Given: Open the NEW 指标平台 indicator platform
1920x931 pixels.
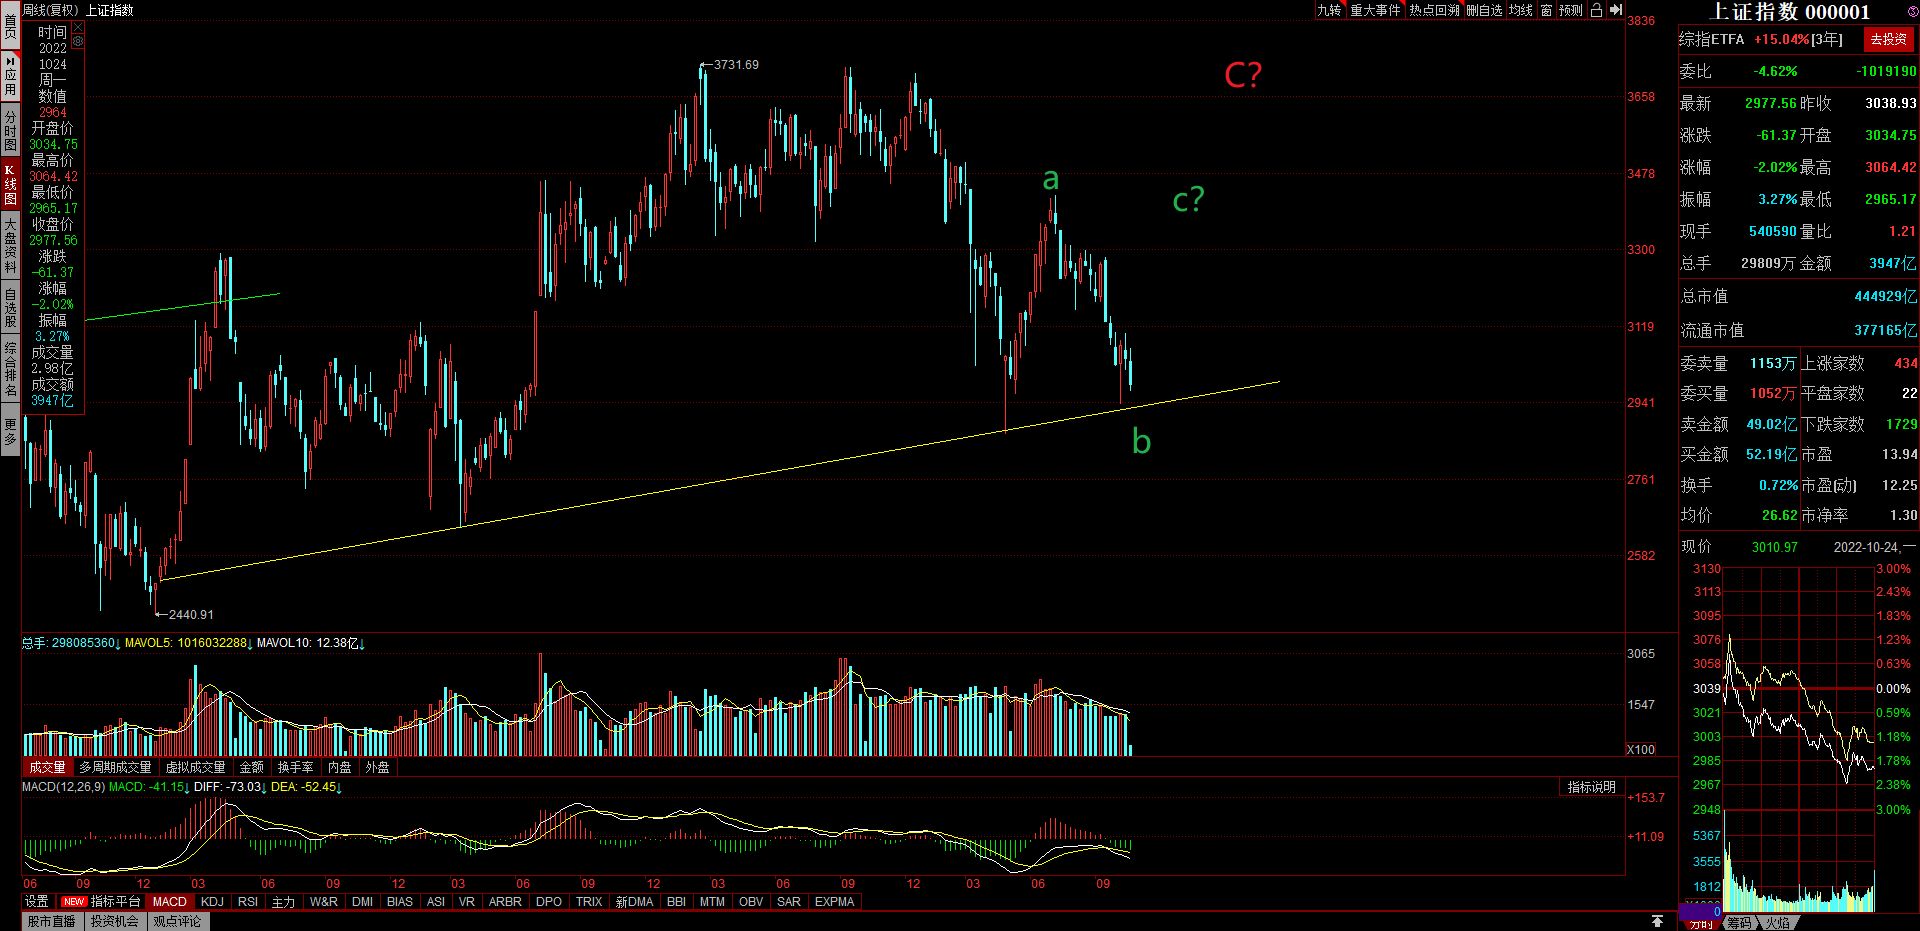Looking at the screenshot, I should pyautogui.click(x=102, y=901).
